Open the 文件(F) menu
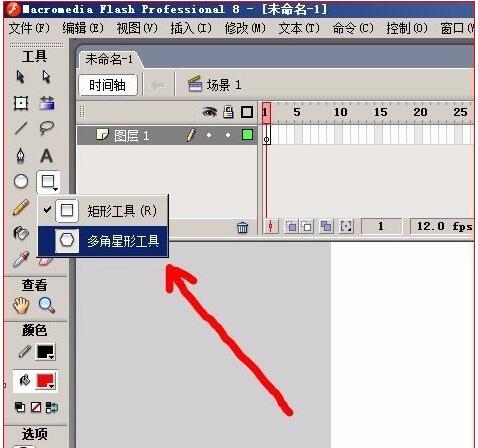 click(x=29, y=28)
